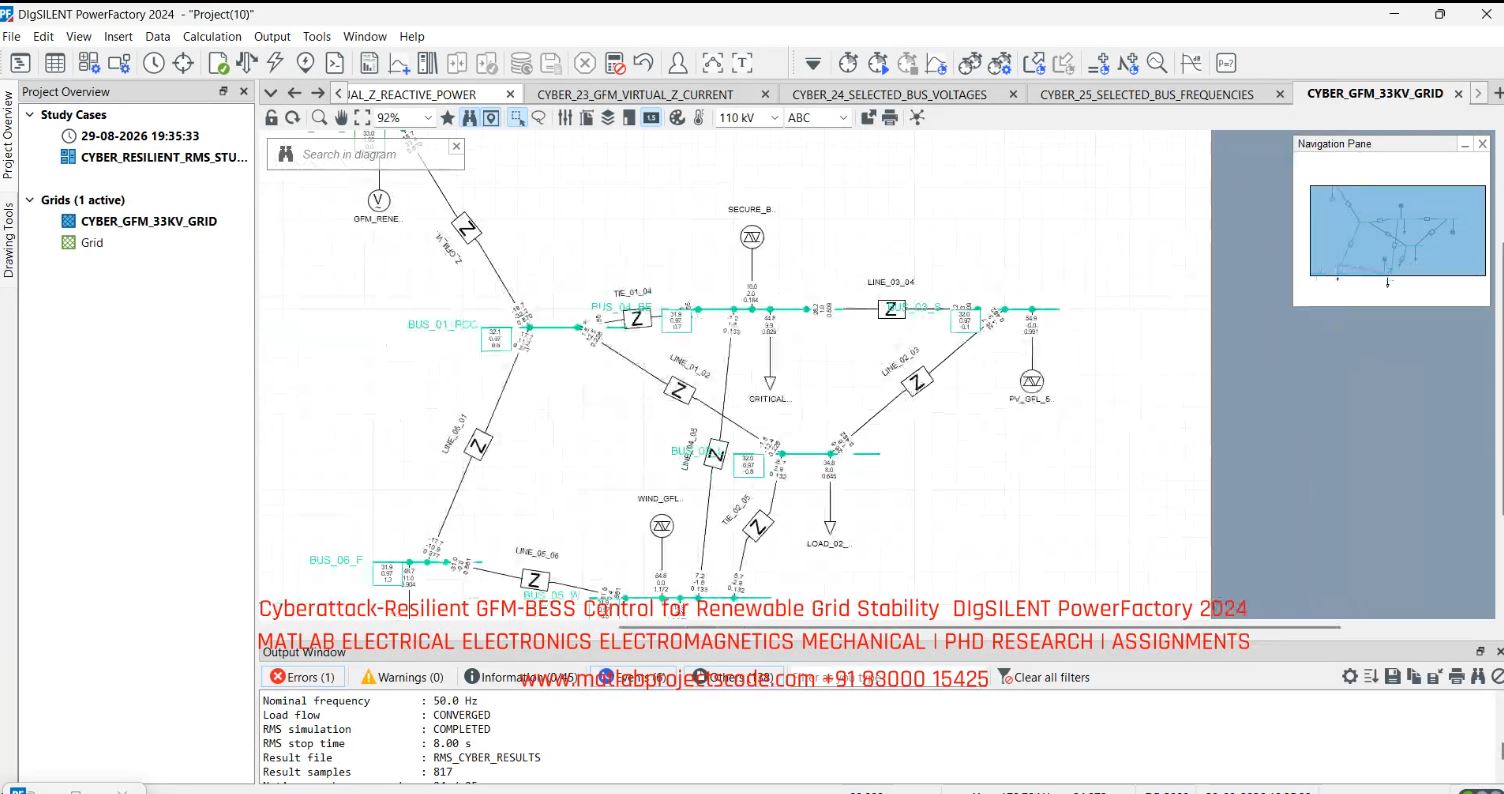Expand the open-tabs list chevron
1504x794 pixels.
pyautogui.click(x=270, y=93)
